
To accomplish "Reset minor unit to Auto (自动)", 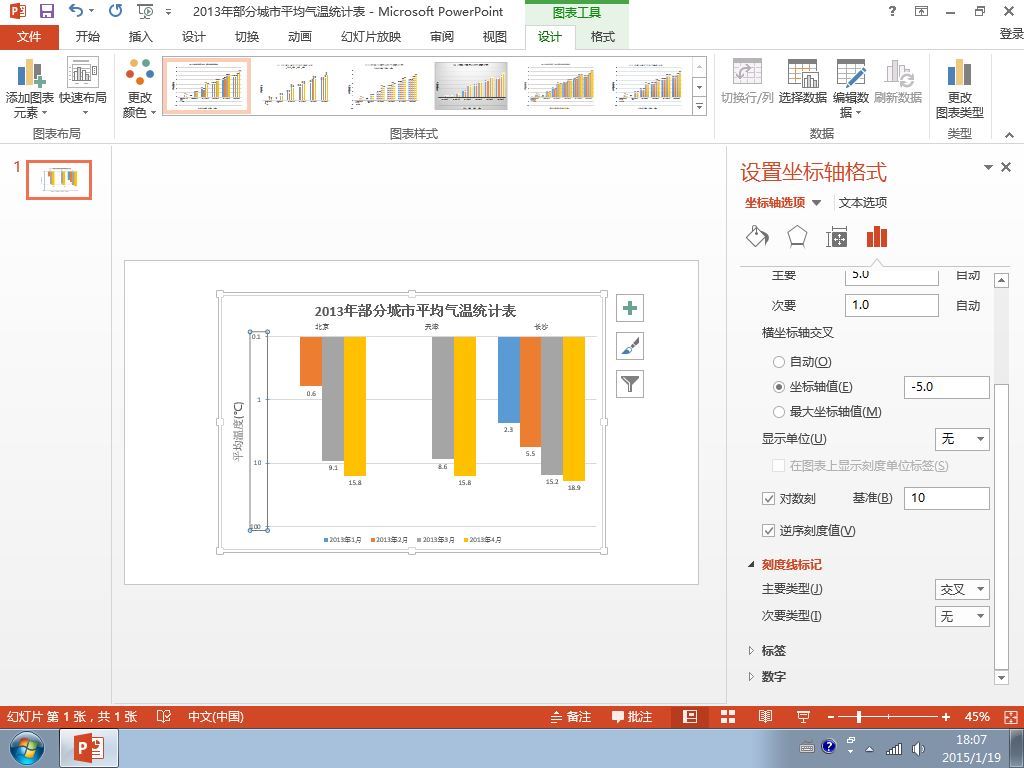I will point(968,305).
